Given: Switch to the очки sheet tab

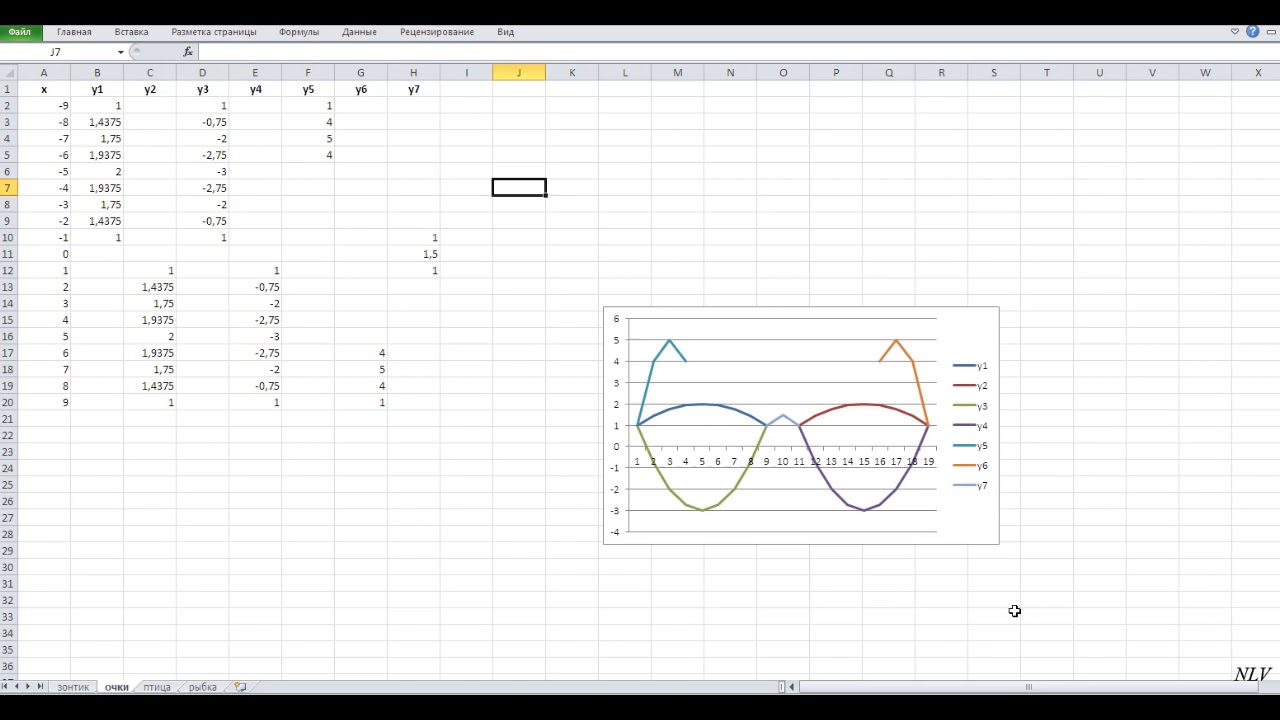Looking at the screenshot, I should 116,687.
